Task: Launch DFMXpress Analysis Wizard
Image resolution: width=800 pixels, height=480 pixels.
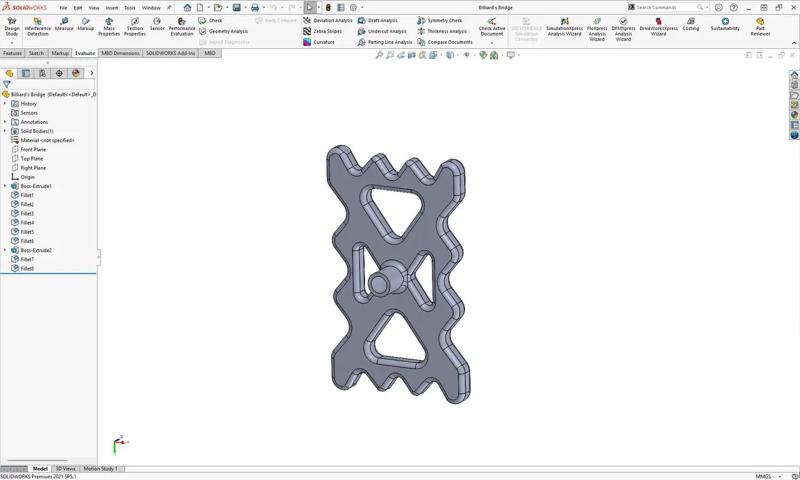Action: point(623,30)
